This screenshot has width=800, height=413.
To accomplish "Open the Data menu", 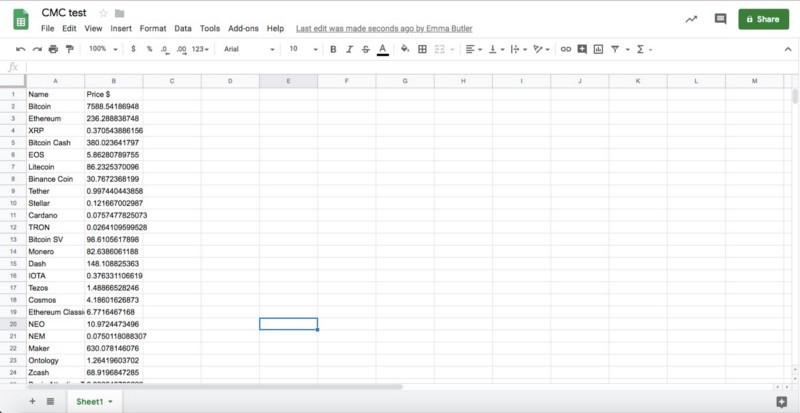I will (x=183, y=29).
